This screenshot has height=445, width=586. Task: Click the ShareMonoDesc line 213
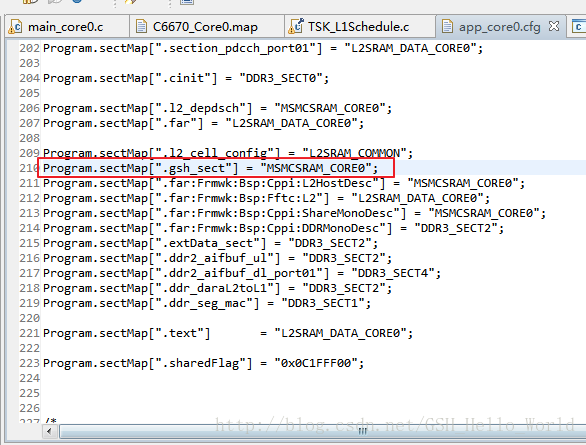[294, 213]
